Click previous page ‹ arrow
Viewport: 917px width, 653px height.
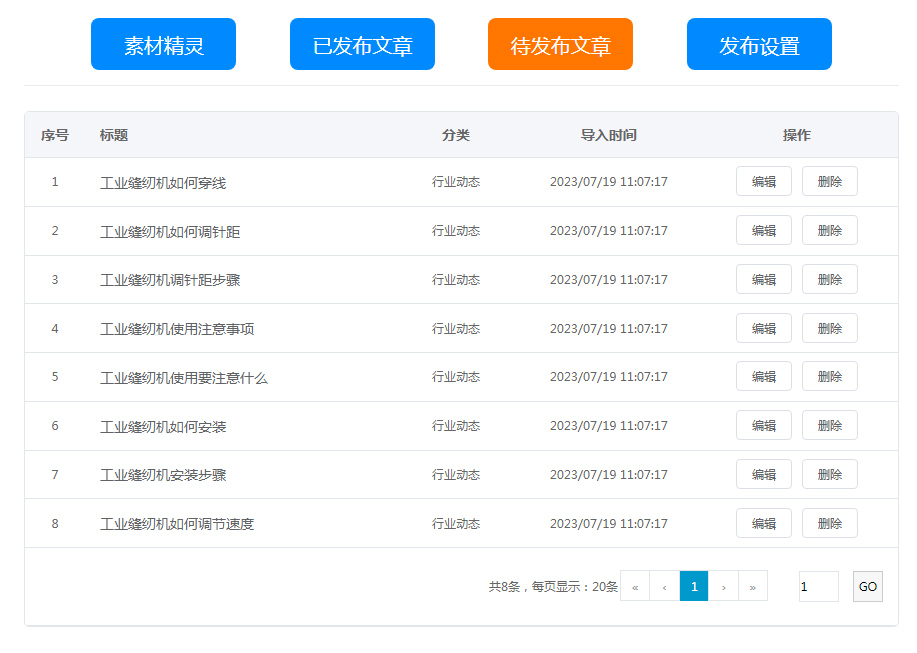(664, 586)
